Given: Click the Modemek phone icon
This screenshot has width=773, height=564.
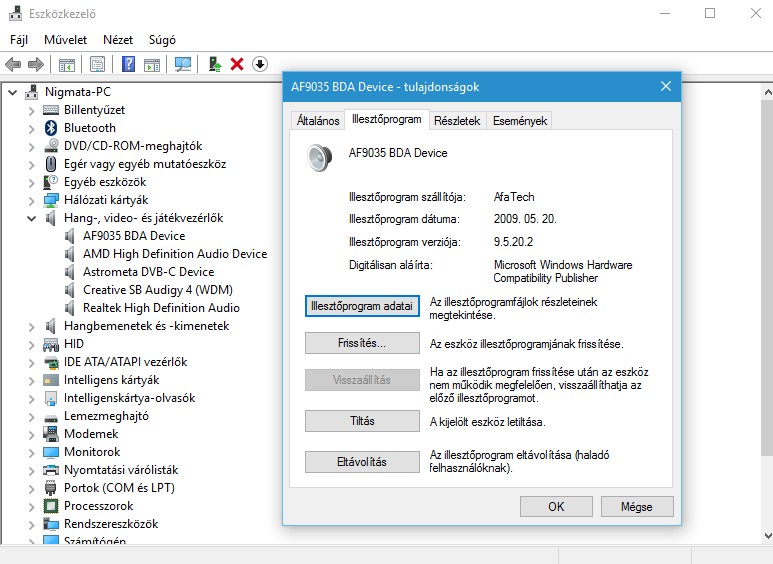Looking at the screenshot, I should click(x=51, y=434).
